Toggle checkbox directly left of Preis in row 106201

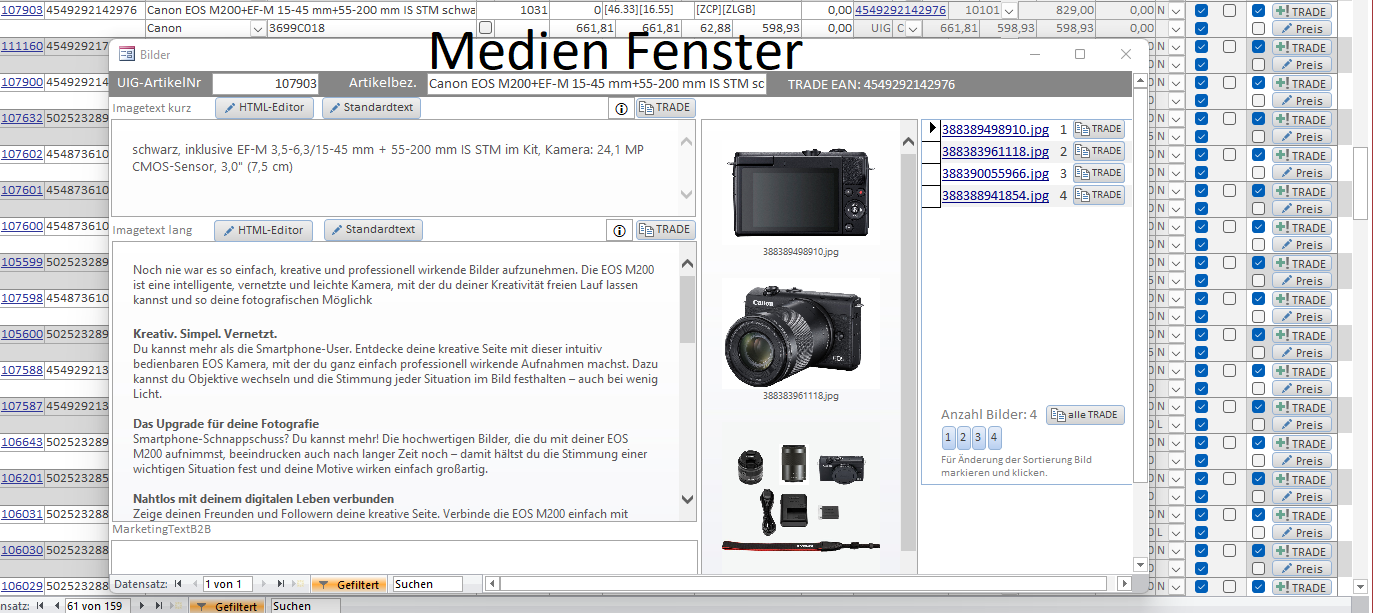point(1258,497)
